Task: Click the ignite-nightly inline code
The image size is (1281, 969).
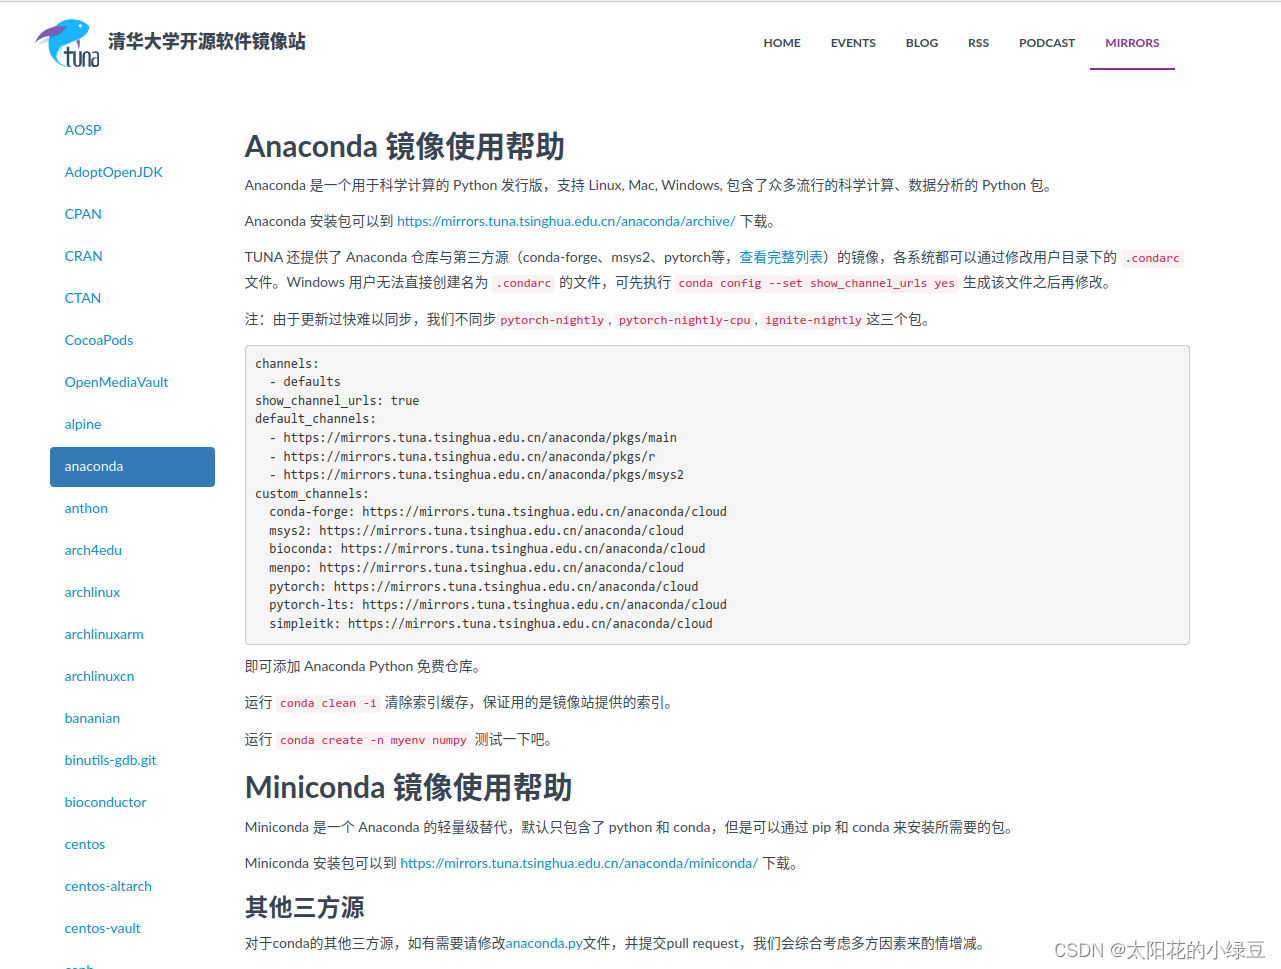Action: [813, 320]
